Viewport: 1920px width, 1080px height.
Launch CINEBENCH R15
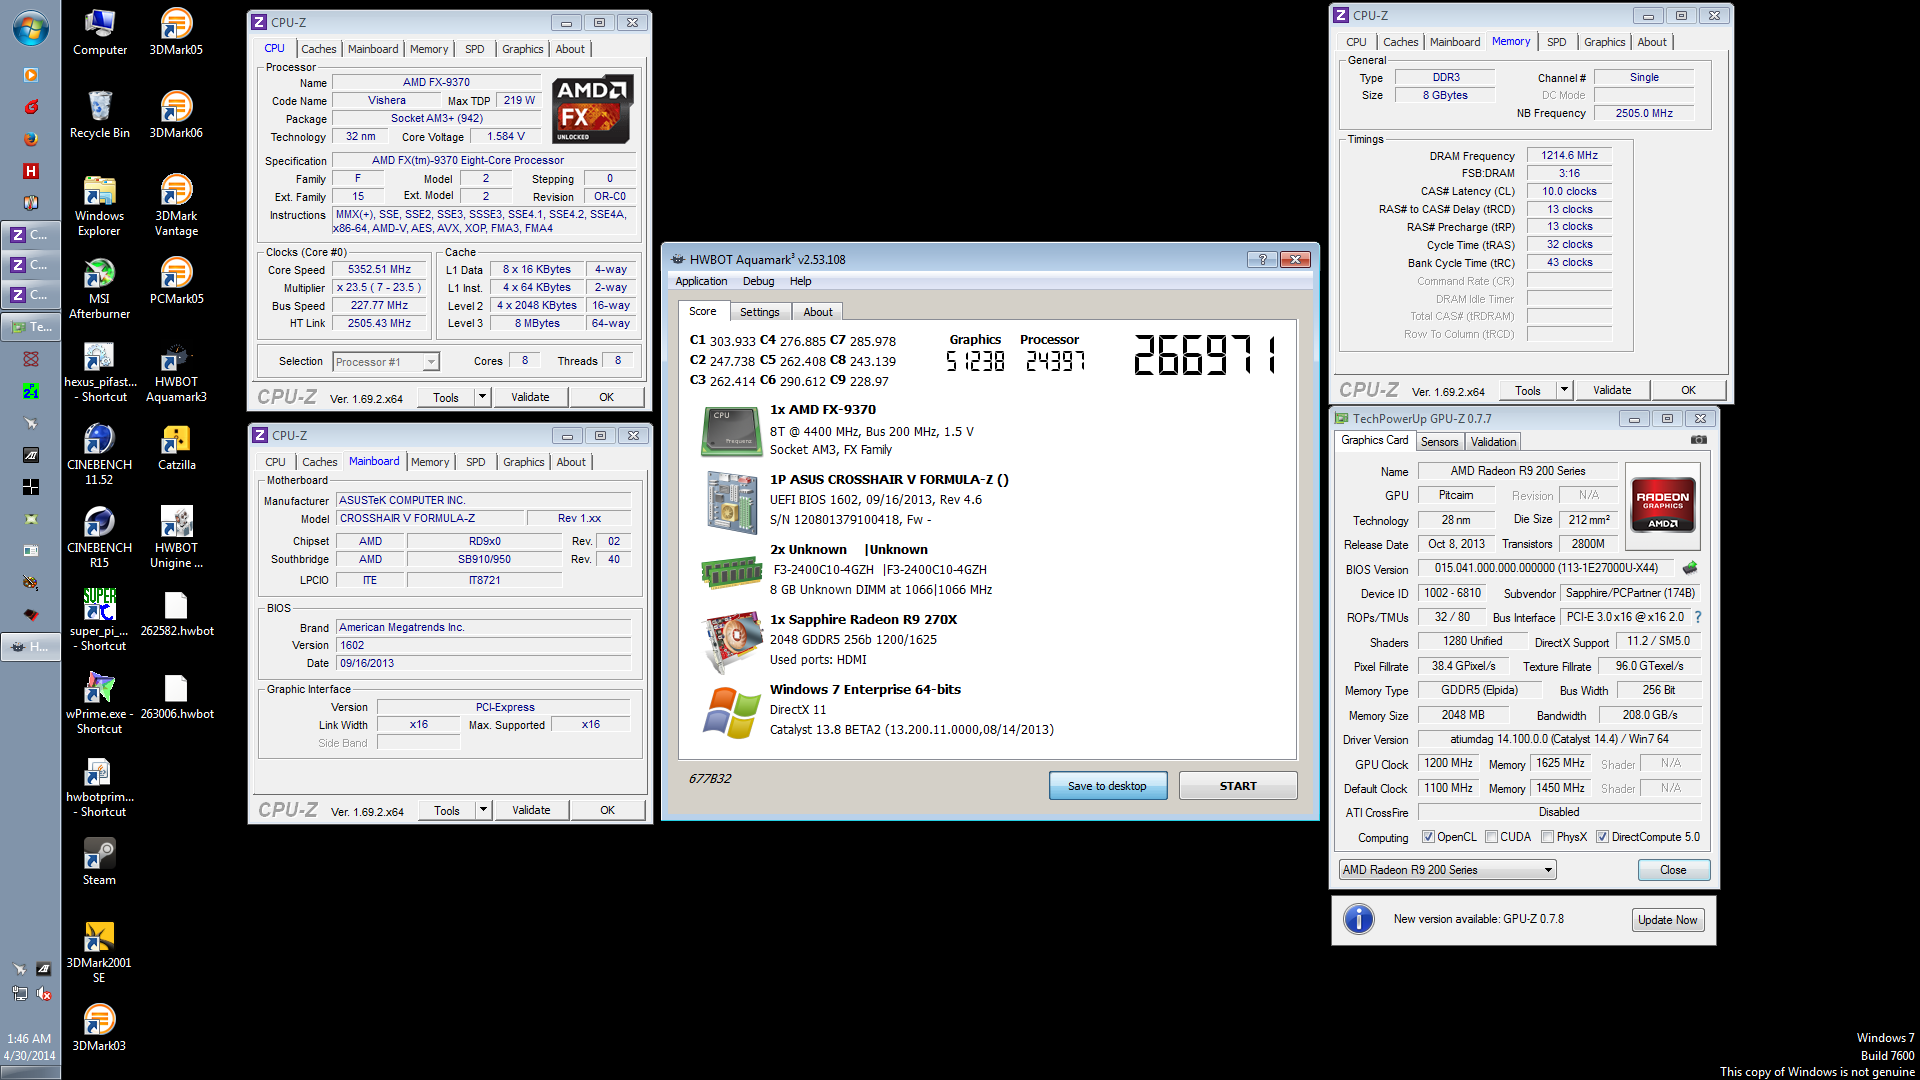pos(99,537)
